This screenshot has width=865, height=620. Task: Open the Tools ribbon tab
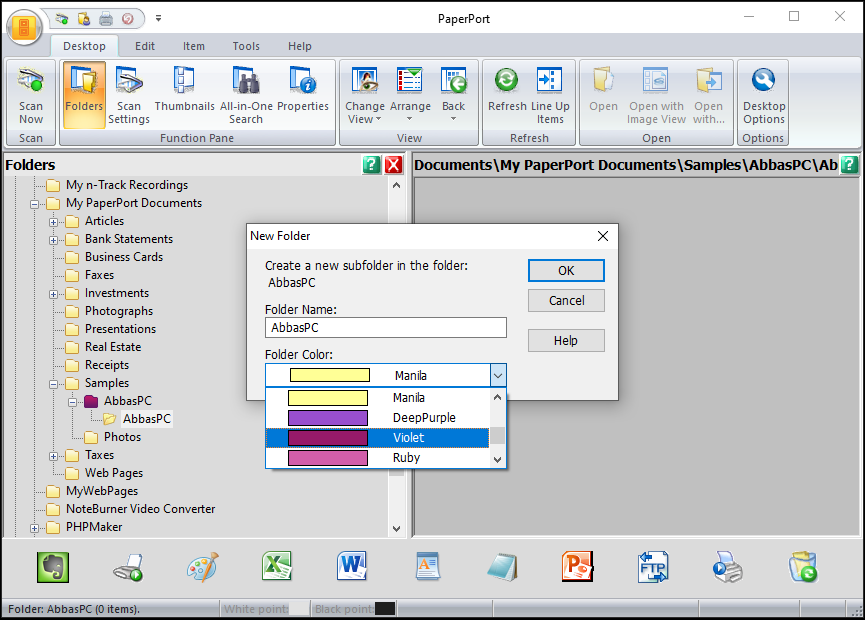pos(246,46)
